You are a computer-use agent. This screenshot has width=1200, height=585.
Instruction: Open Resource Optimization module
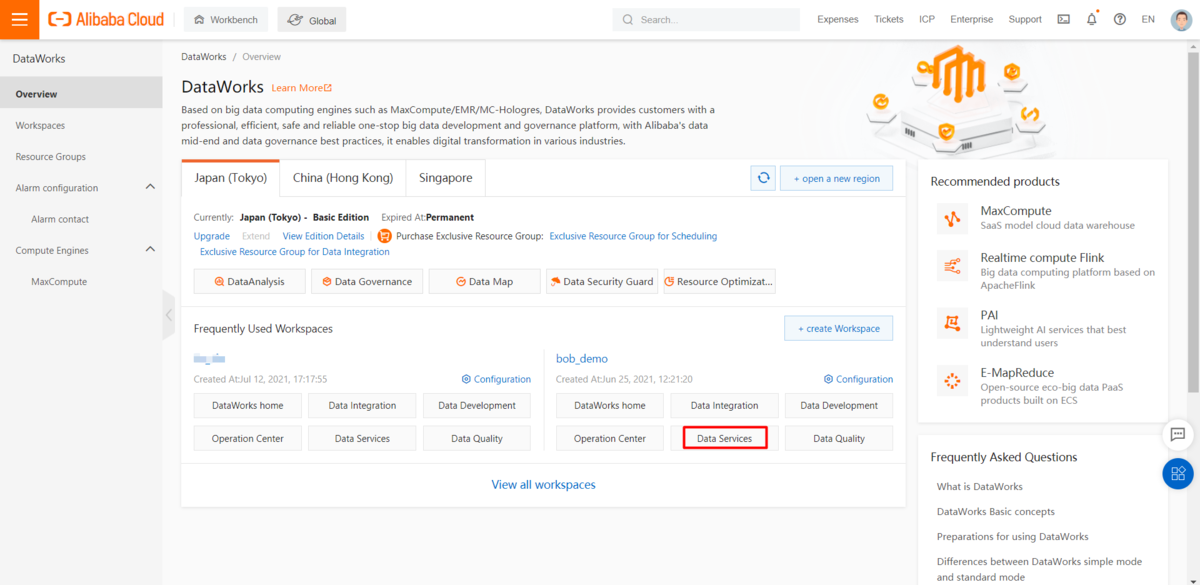(x=719, y=281)
